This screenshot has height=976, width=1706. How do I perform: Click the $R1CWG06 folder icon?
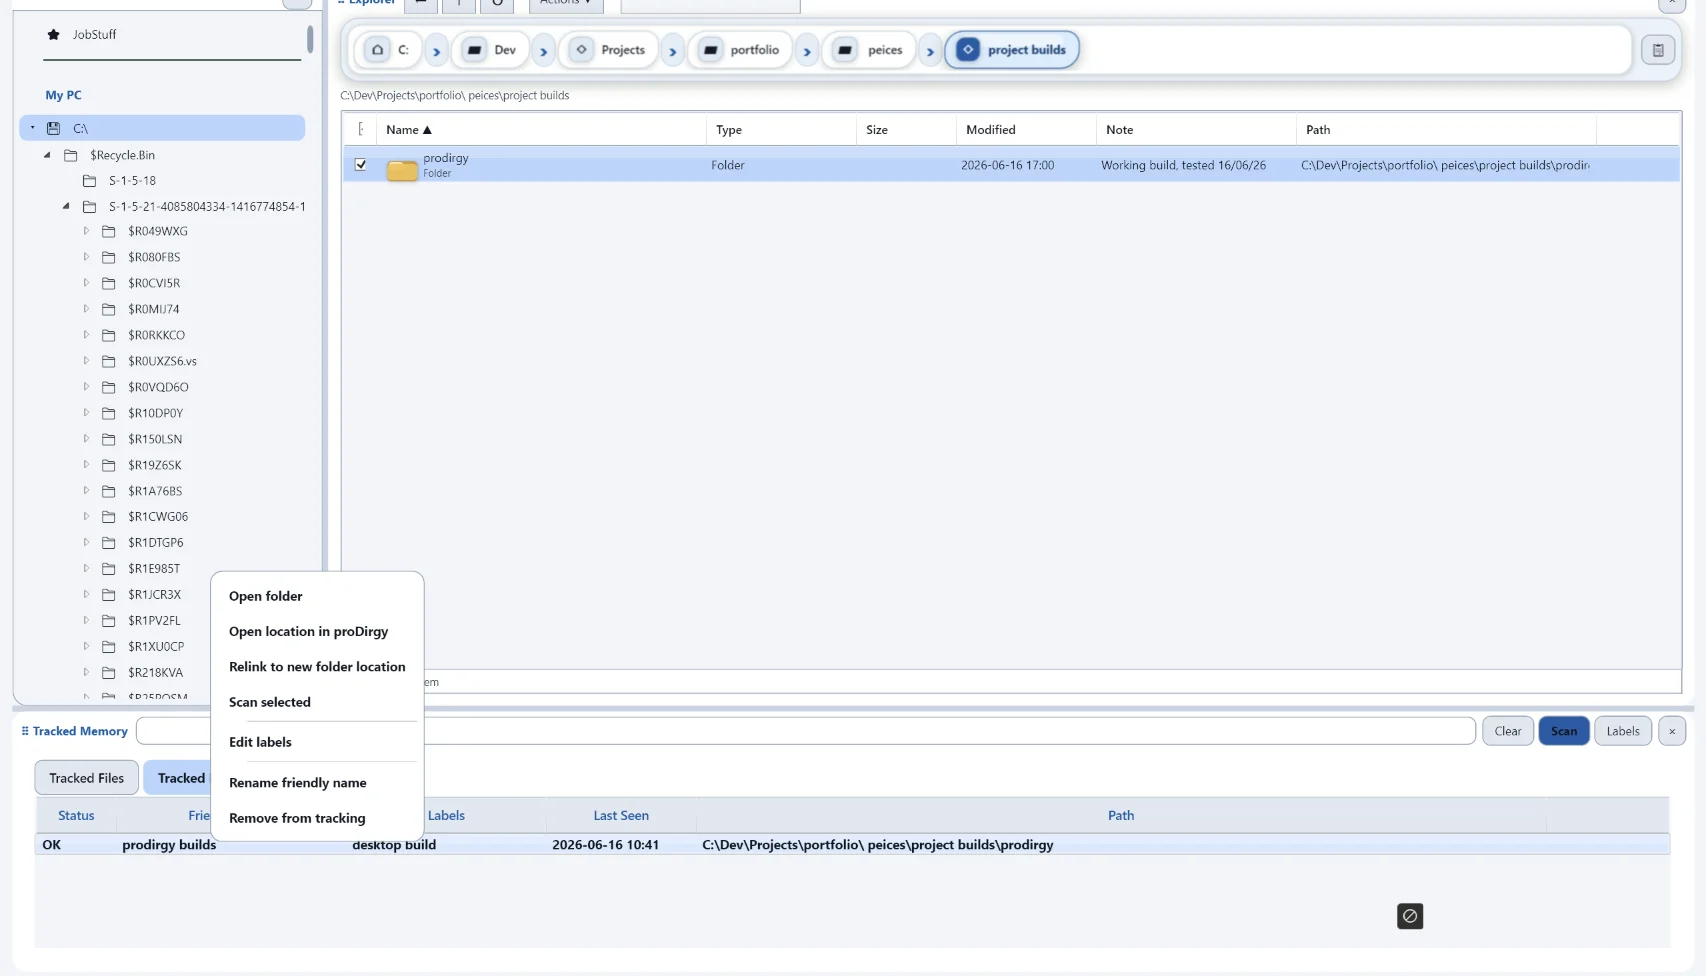click(109, 517)
